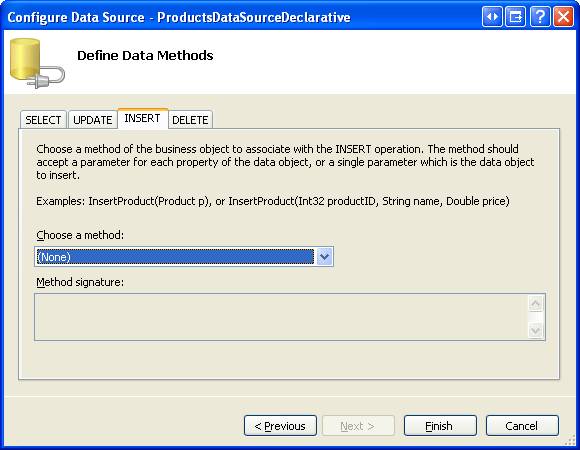Switch to the UPDATE tab
Screen dimensions: 580x450
click(x=92, y=120)
